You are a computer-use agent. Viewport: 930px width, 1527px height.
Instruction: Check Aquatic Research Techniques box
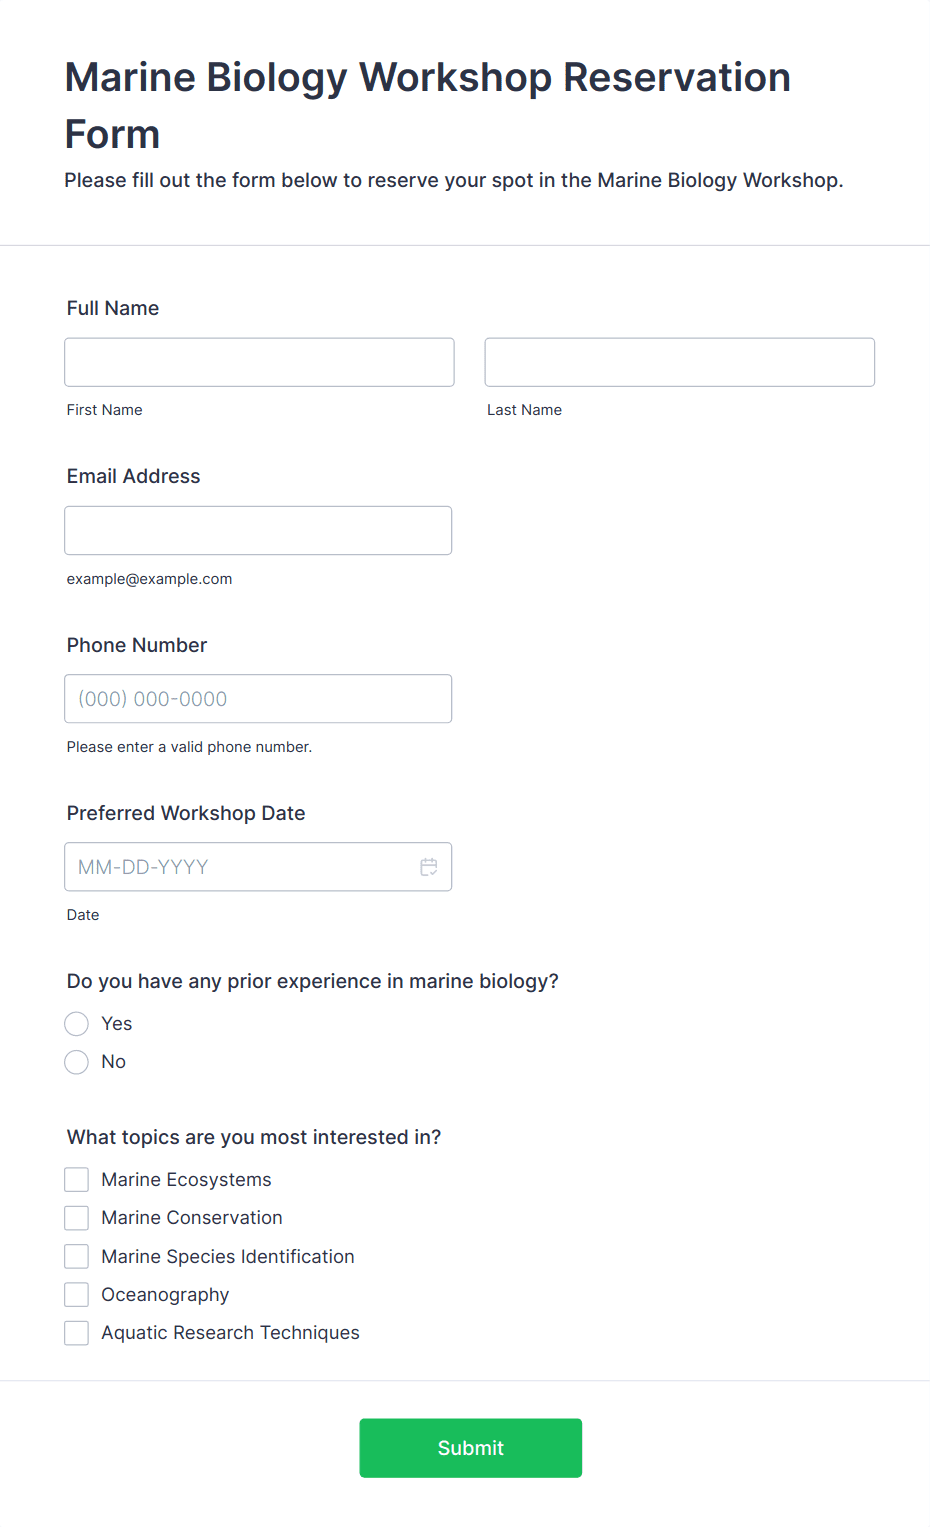click(77, 1333)
